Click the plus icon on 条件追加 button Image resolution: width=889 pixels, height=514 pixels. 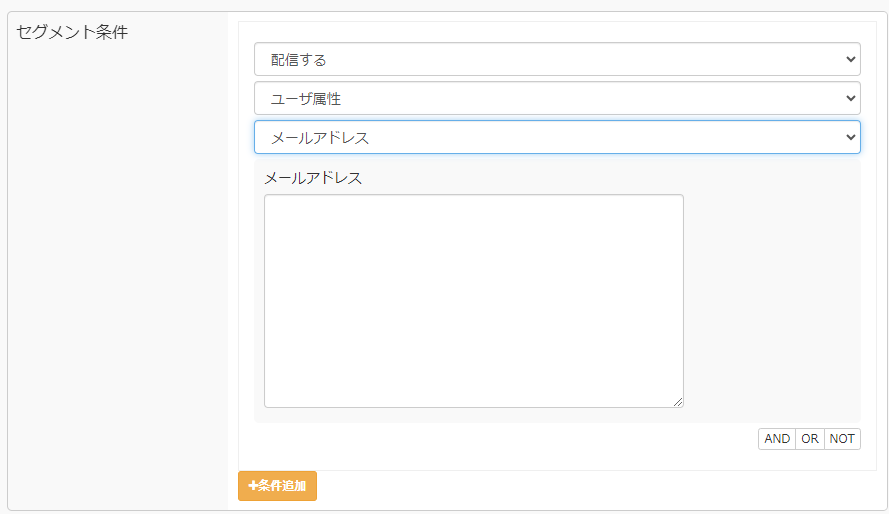(x=253, y=486)
